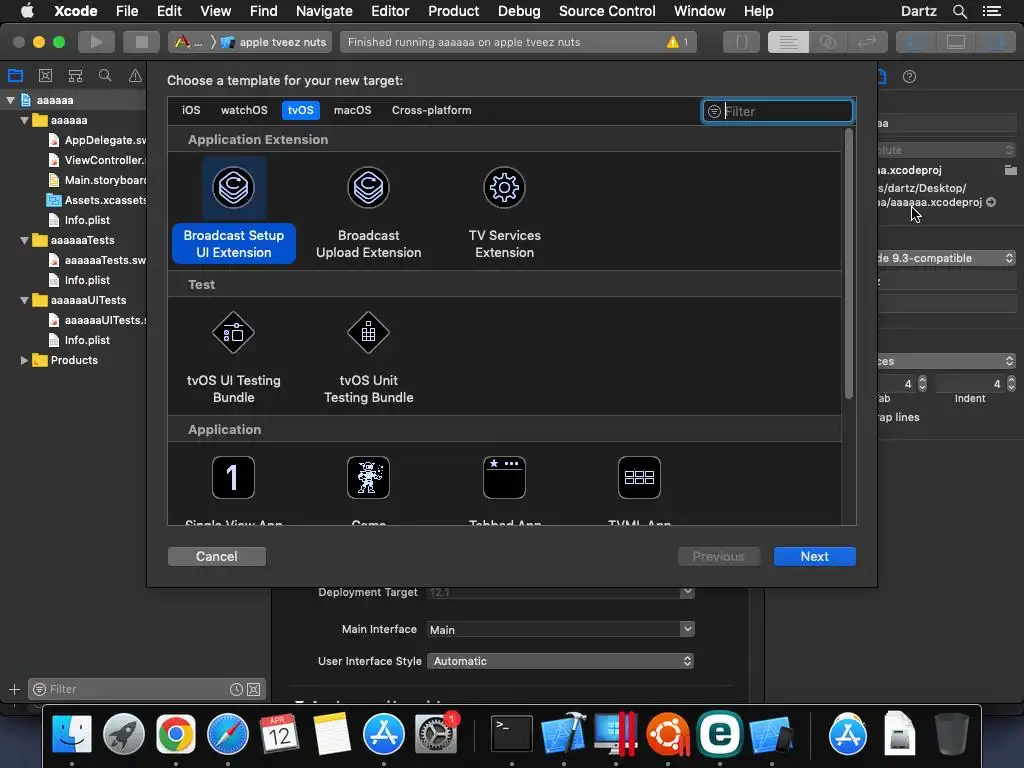Pick the Tabbed App template icon

tap(504, 477)
